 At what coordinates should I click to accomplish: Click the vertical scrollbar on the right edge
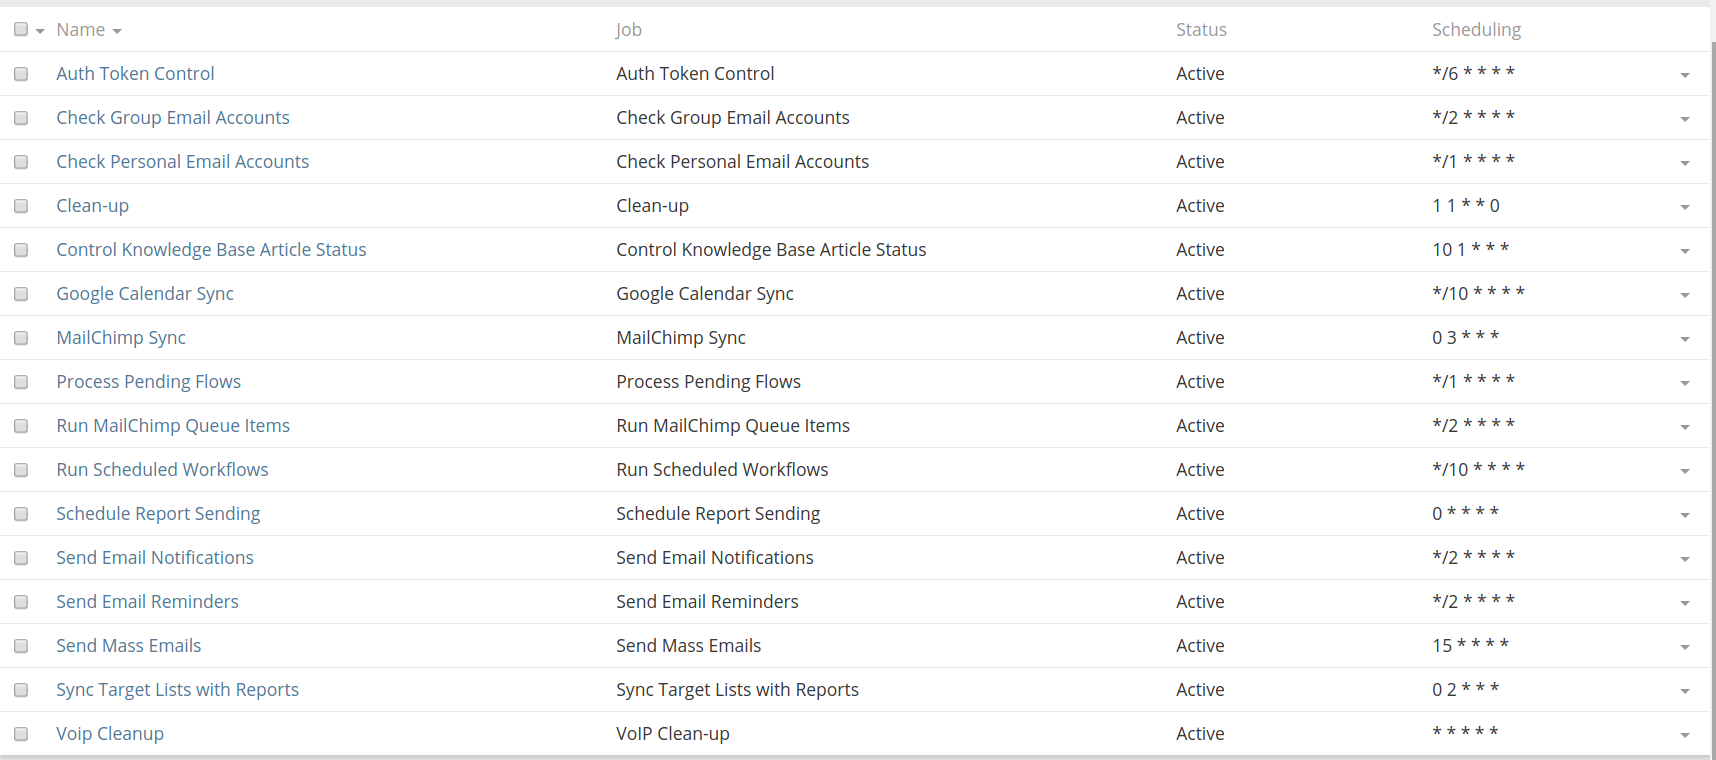1712,400
